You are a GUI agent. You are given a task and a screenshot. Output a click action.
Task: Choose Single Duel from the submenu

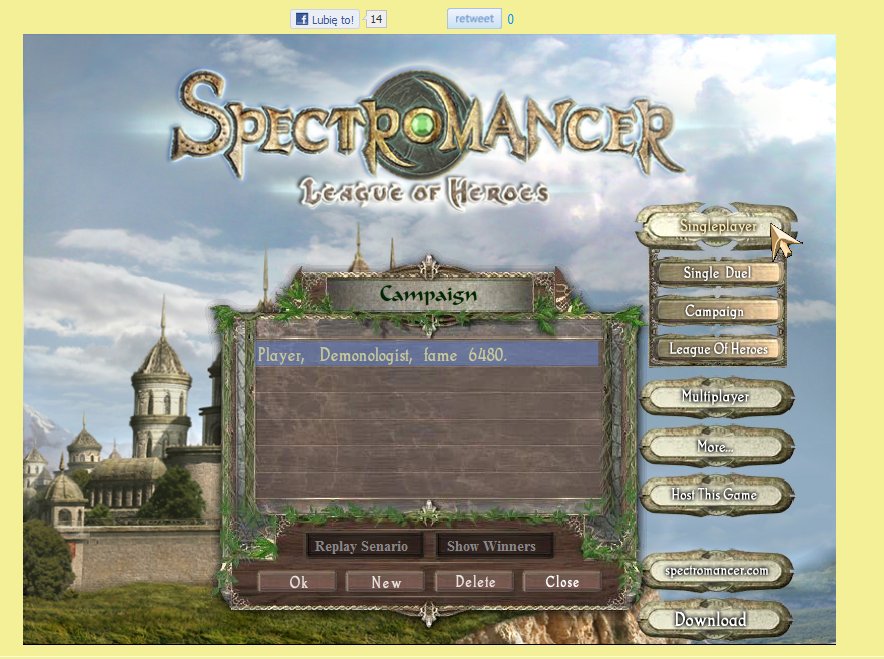(717, 273)
